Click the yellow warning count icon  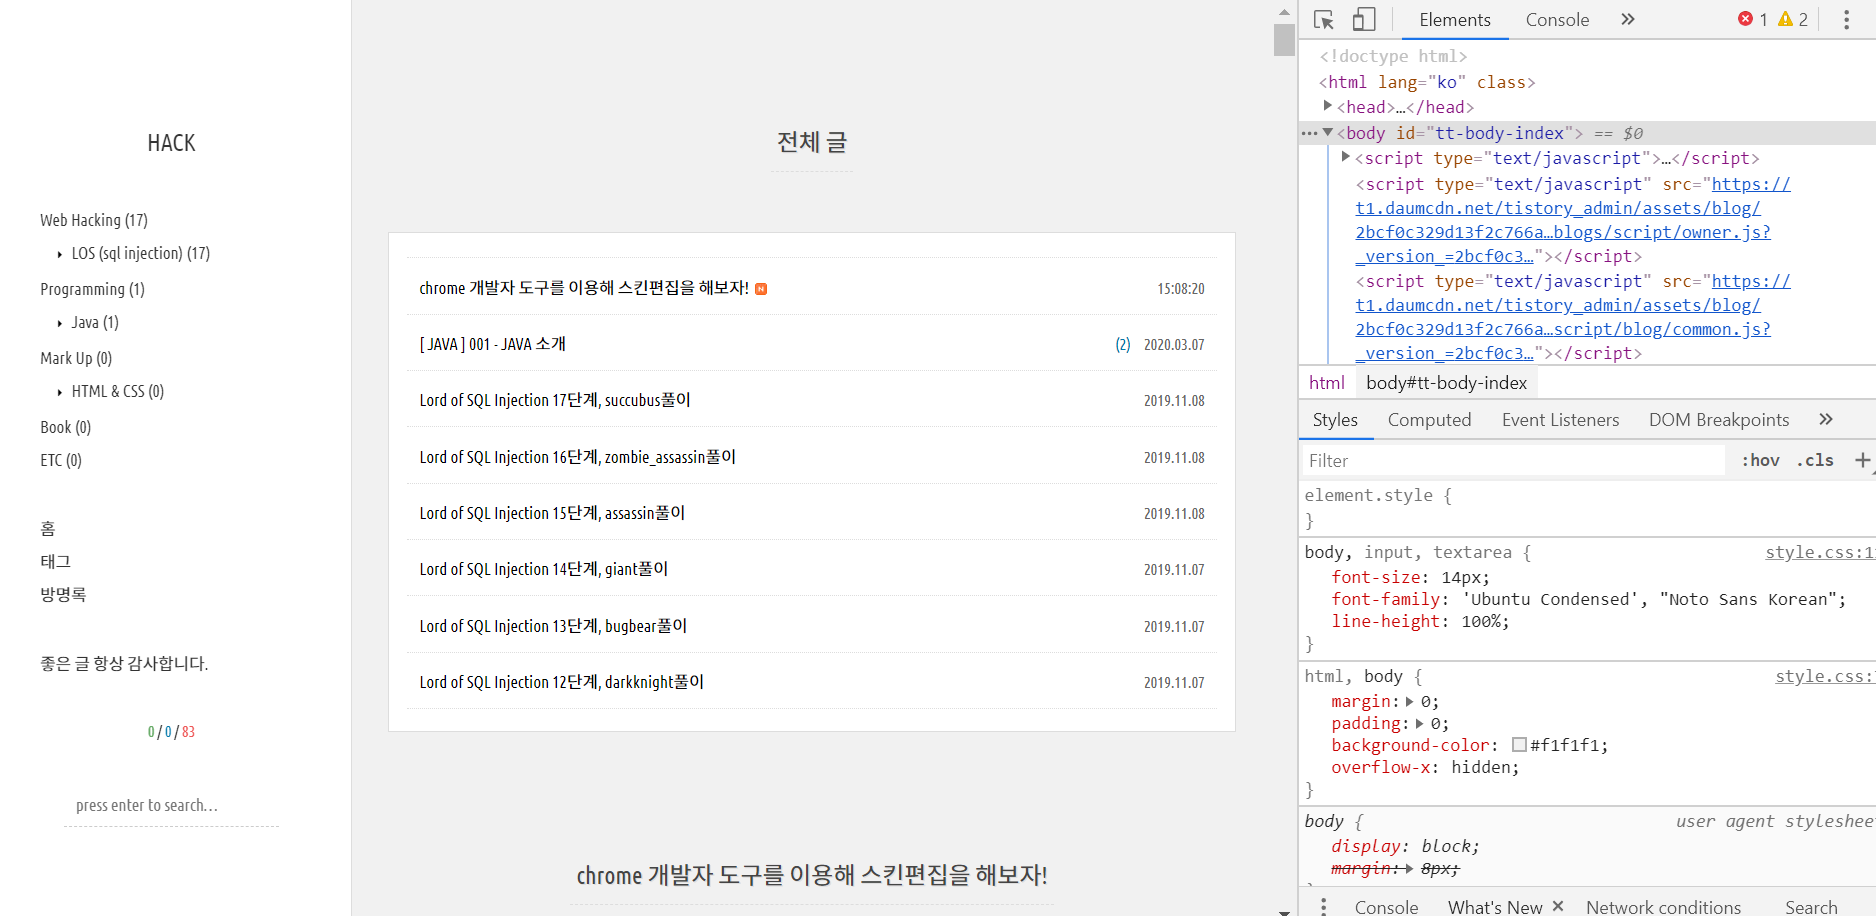point(1785,19)
